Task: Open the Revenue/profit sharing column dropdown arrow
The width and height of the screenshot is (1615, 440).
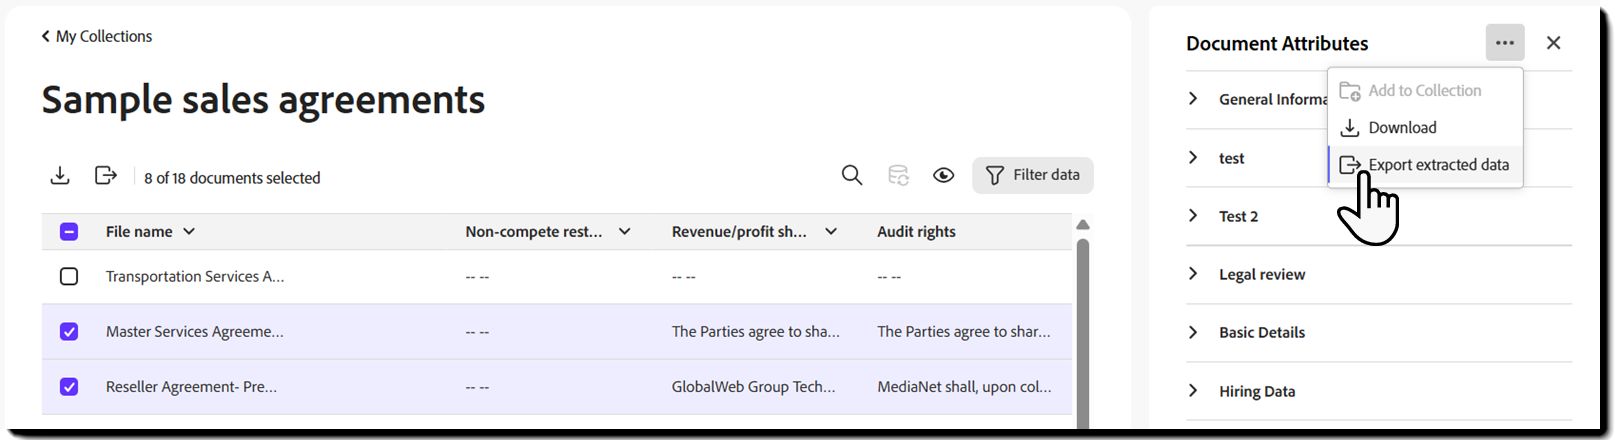Action: (831, 232)
